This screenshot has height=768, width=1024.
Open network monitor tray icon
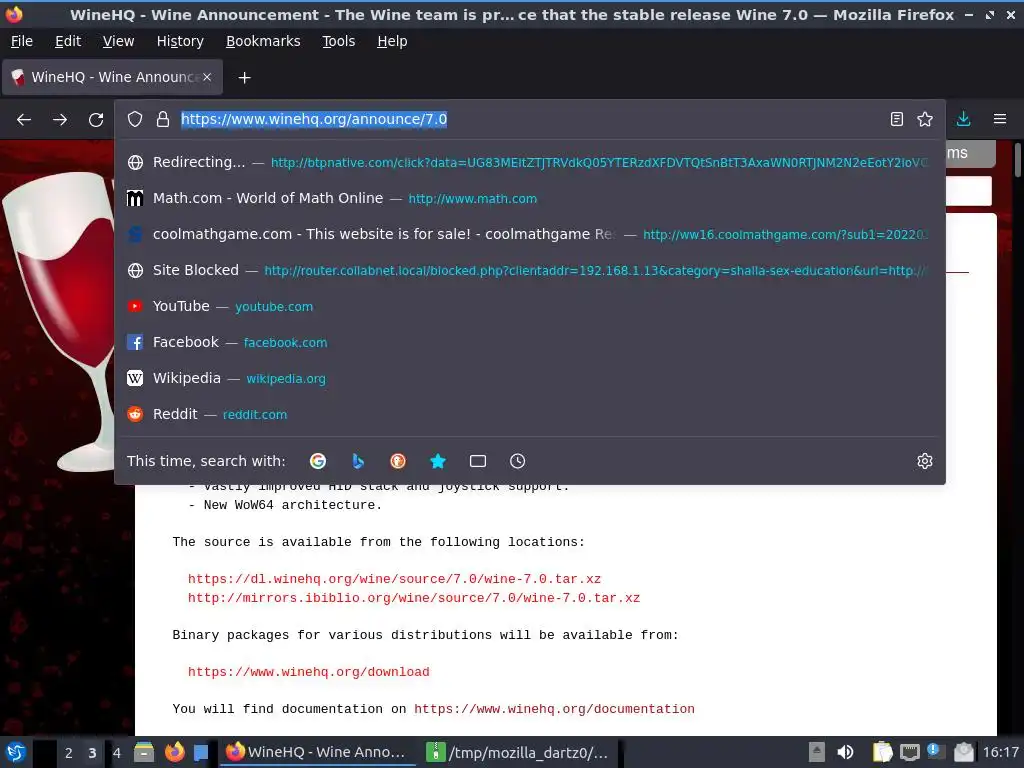pyautogui.click(x=910, y=752)
